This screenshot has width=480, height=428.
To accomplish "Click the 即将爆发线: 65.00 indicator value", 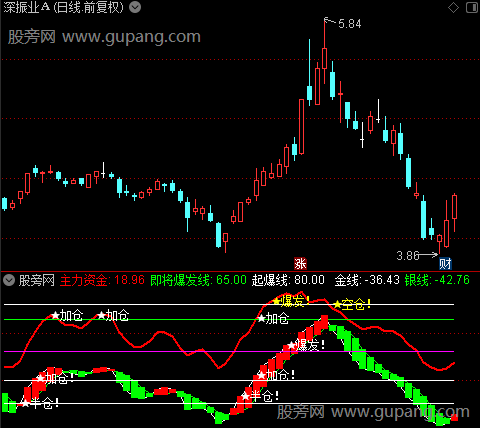I will pyautogui.click(x=198, y=280).
